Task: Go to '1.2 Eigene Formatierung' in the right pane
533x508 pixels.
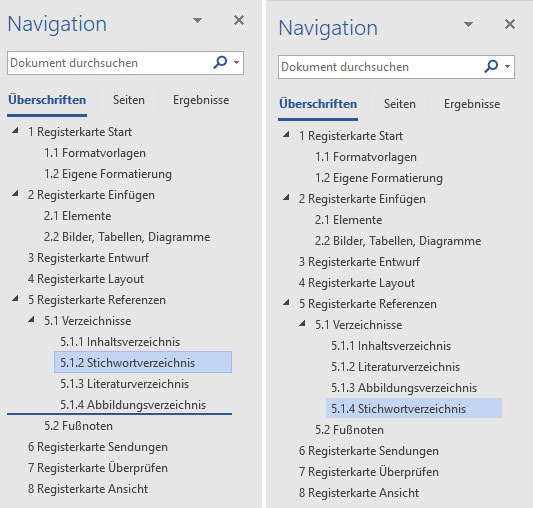Action: [379, 178]
